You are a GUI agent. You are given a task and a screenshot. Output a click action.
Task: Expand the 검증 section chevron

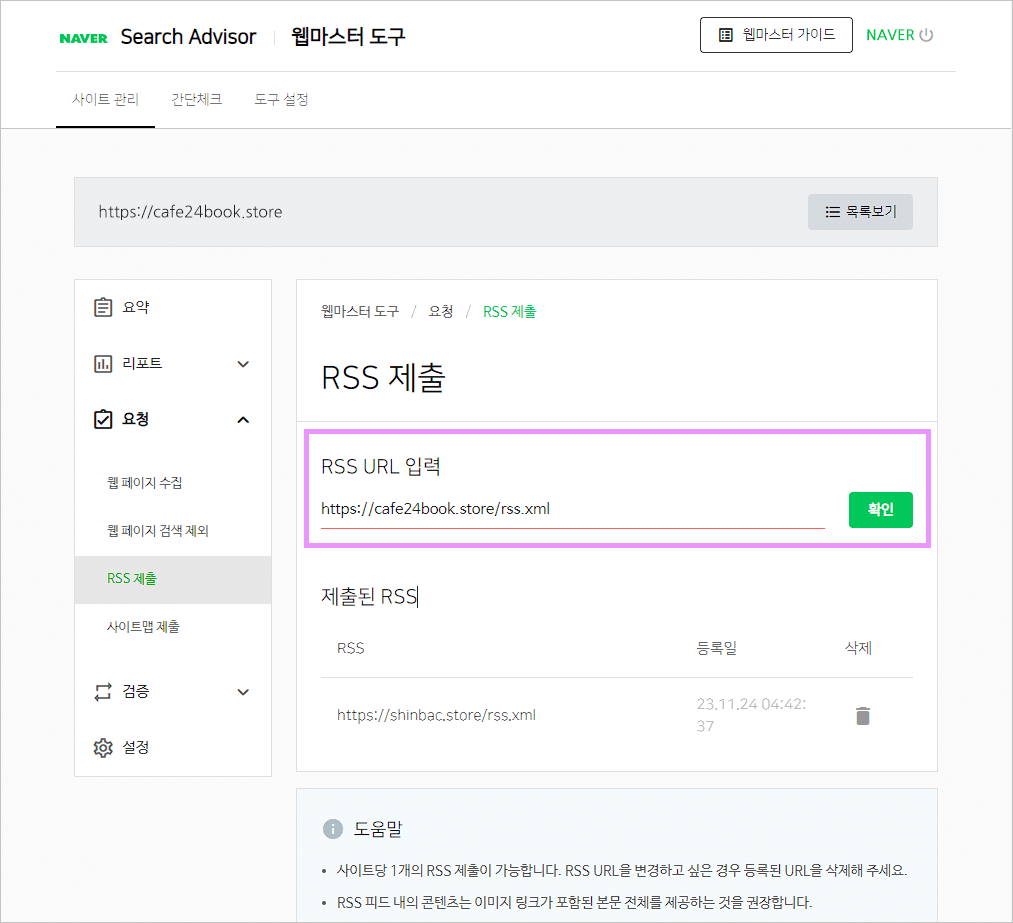point(243,691)
